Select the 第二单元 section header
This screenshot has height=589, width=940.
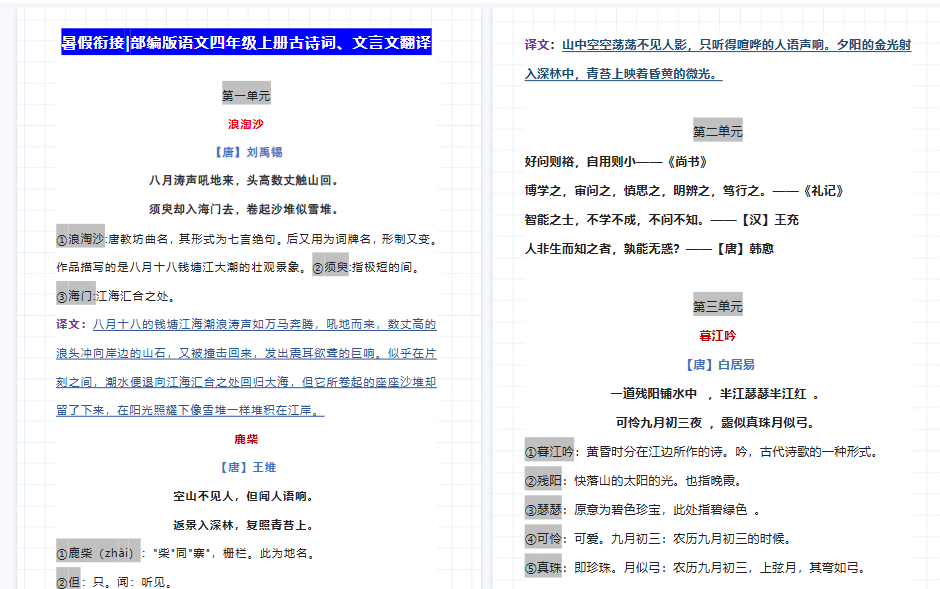[716, 129]
